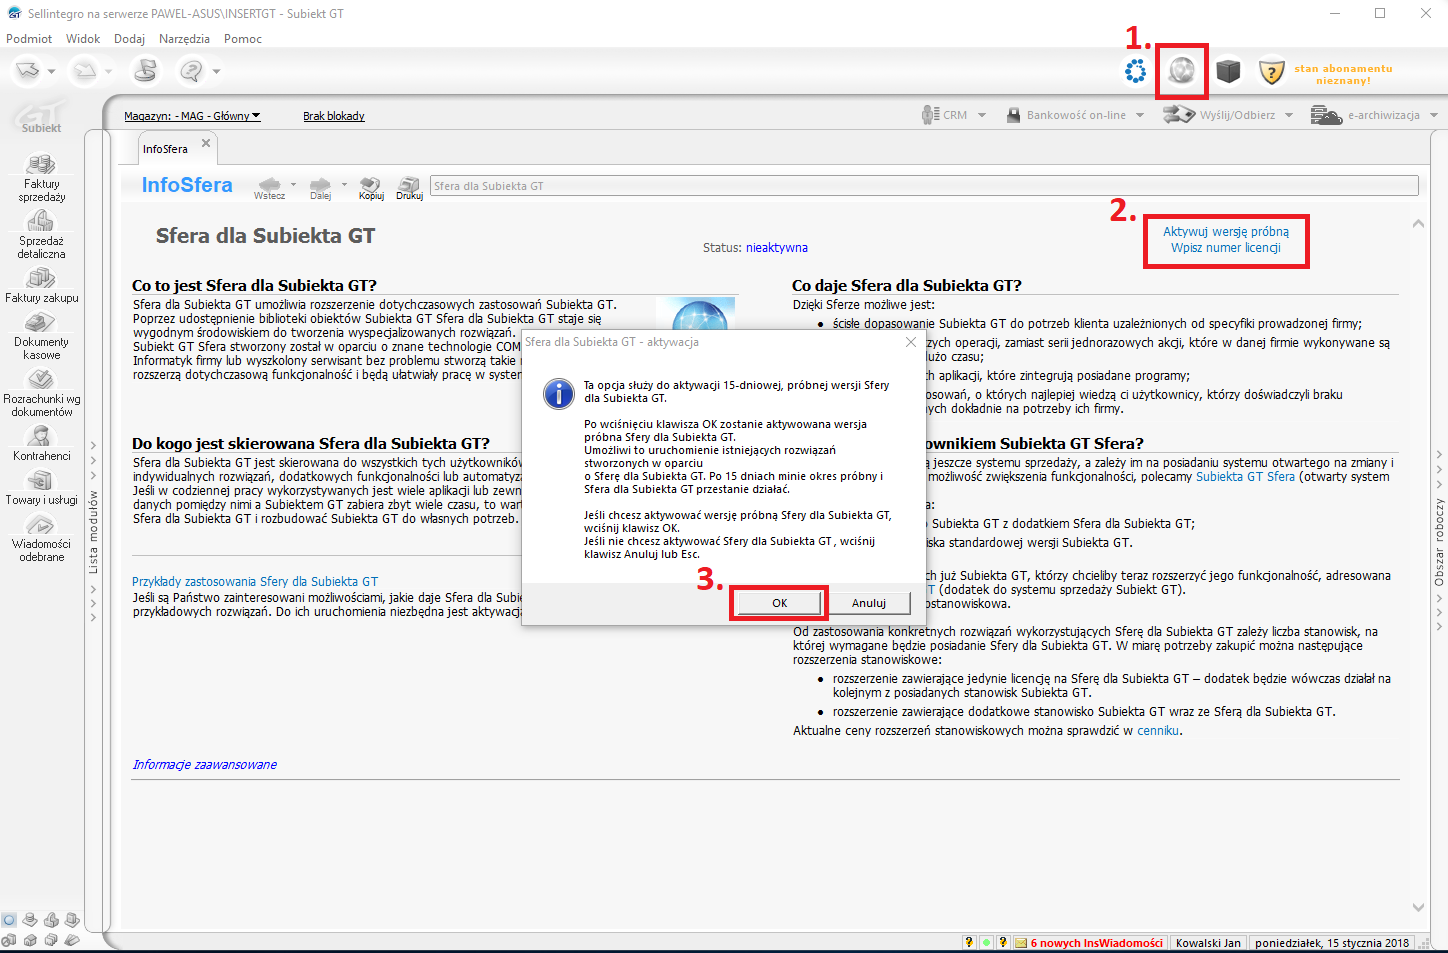Click Kowalski Jan in the status bar
Screen dimensions: 1448x953
(x=1208, y=942)
